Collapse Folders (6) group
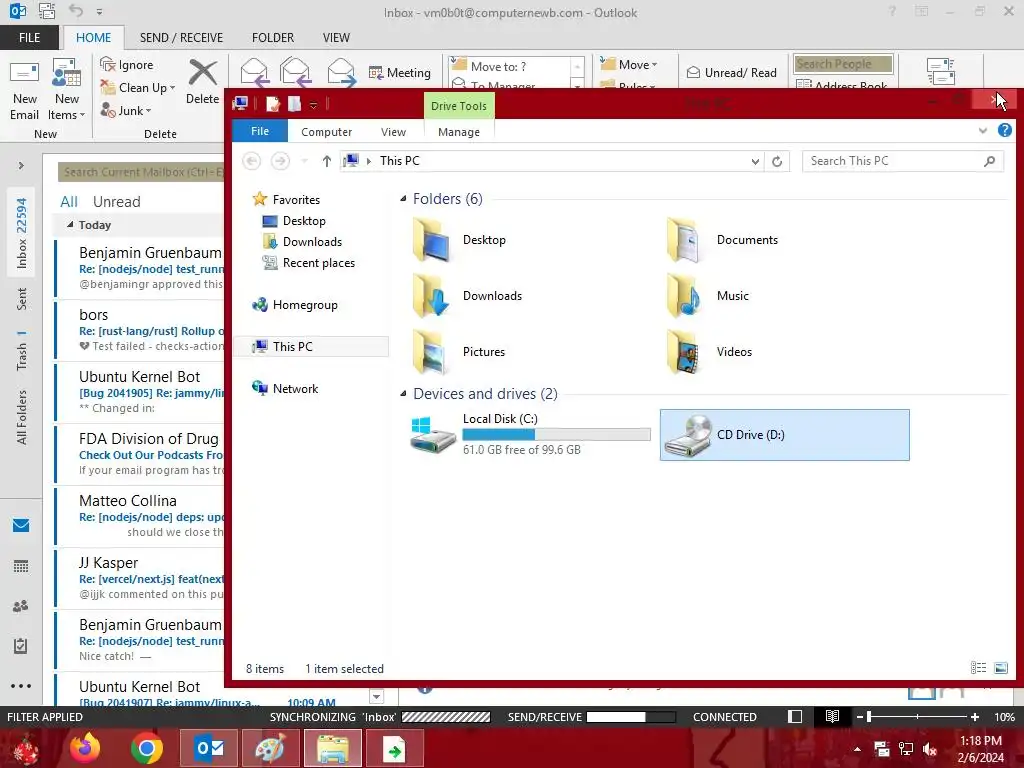This screenshot has width=1024, height=768. tap(403, 199)
